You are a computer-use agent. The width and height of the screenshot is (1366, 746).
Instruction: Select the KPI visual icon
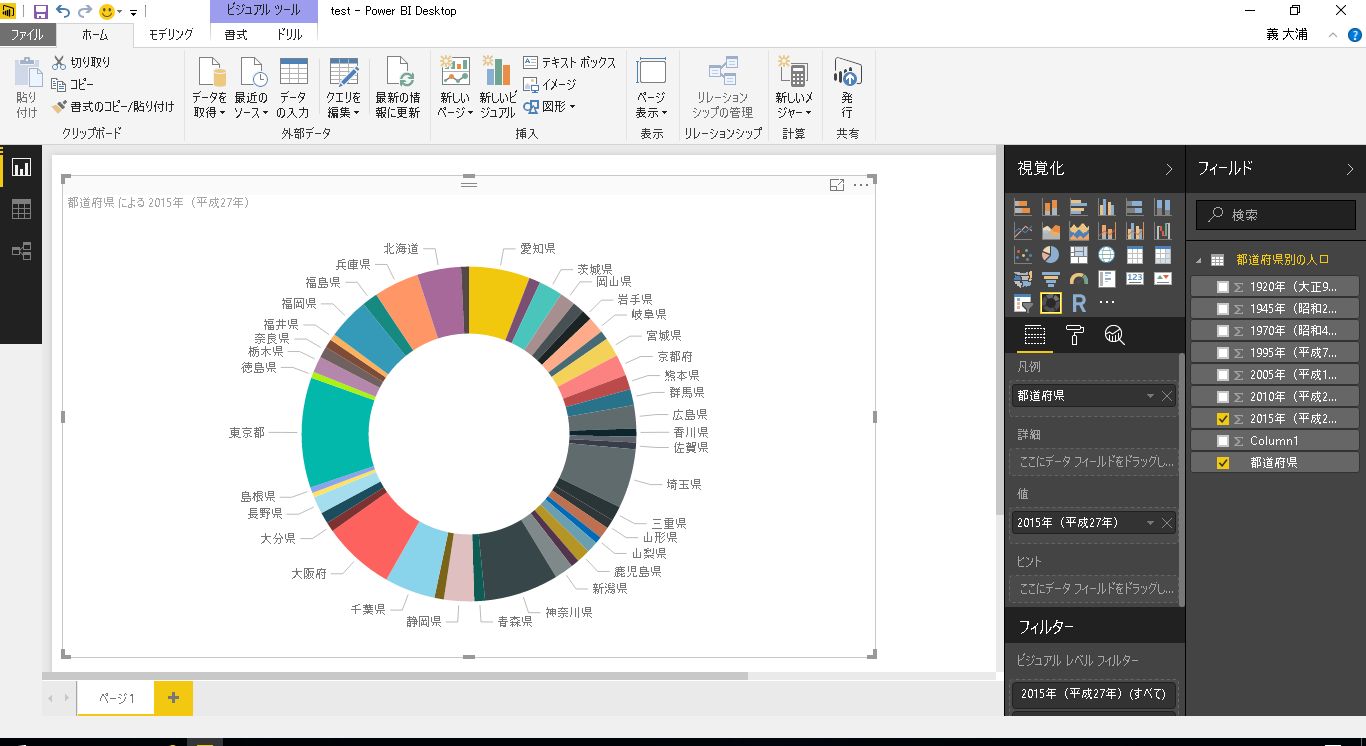[x=1163, y=279]
